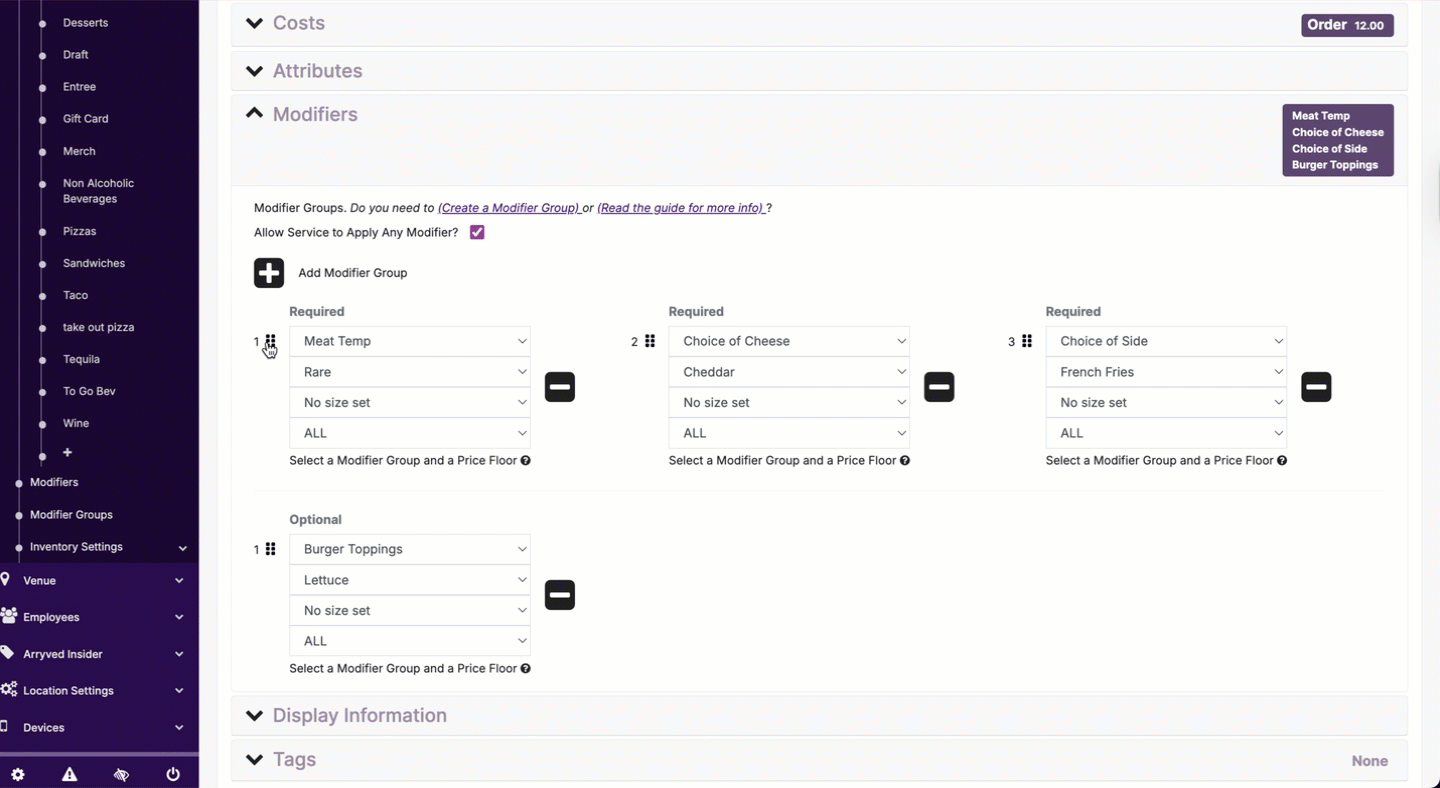This screenshot has height=788, width=1440.
Task: Click the Create a Modifier Group link
Action: point(508,208)
